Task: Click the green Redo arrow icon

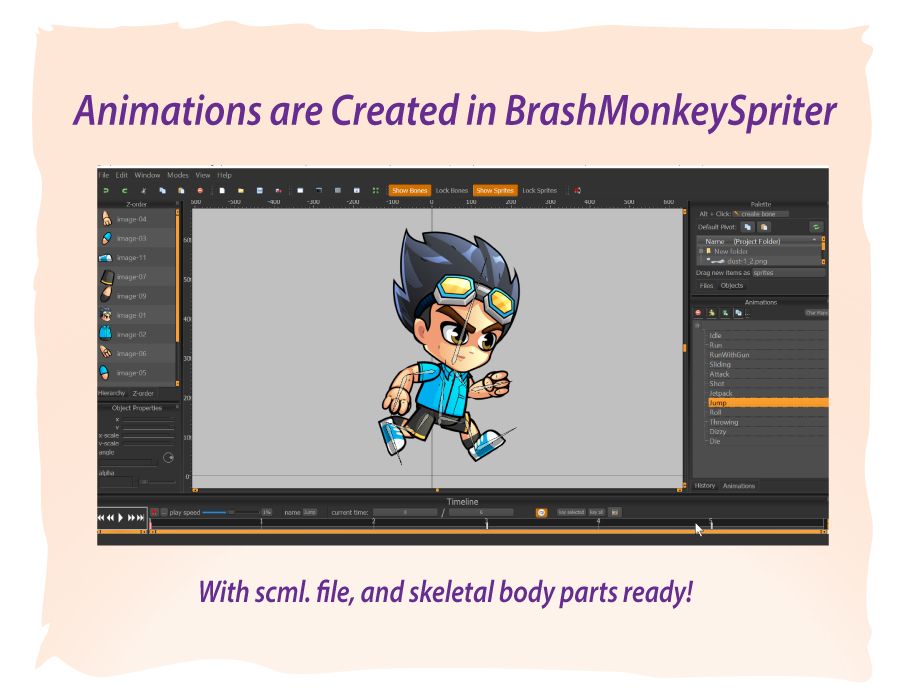Action: (124, 190)
